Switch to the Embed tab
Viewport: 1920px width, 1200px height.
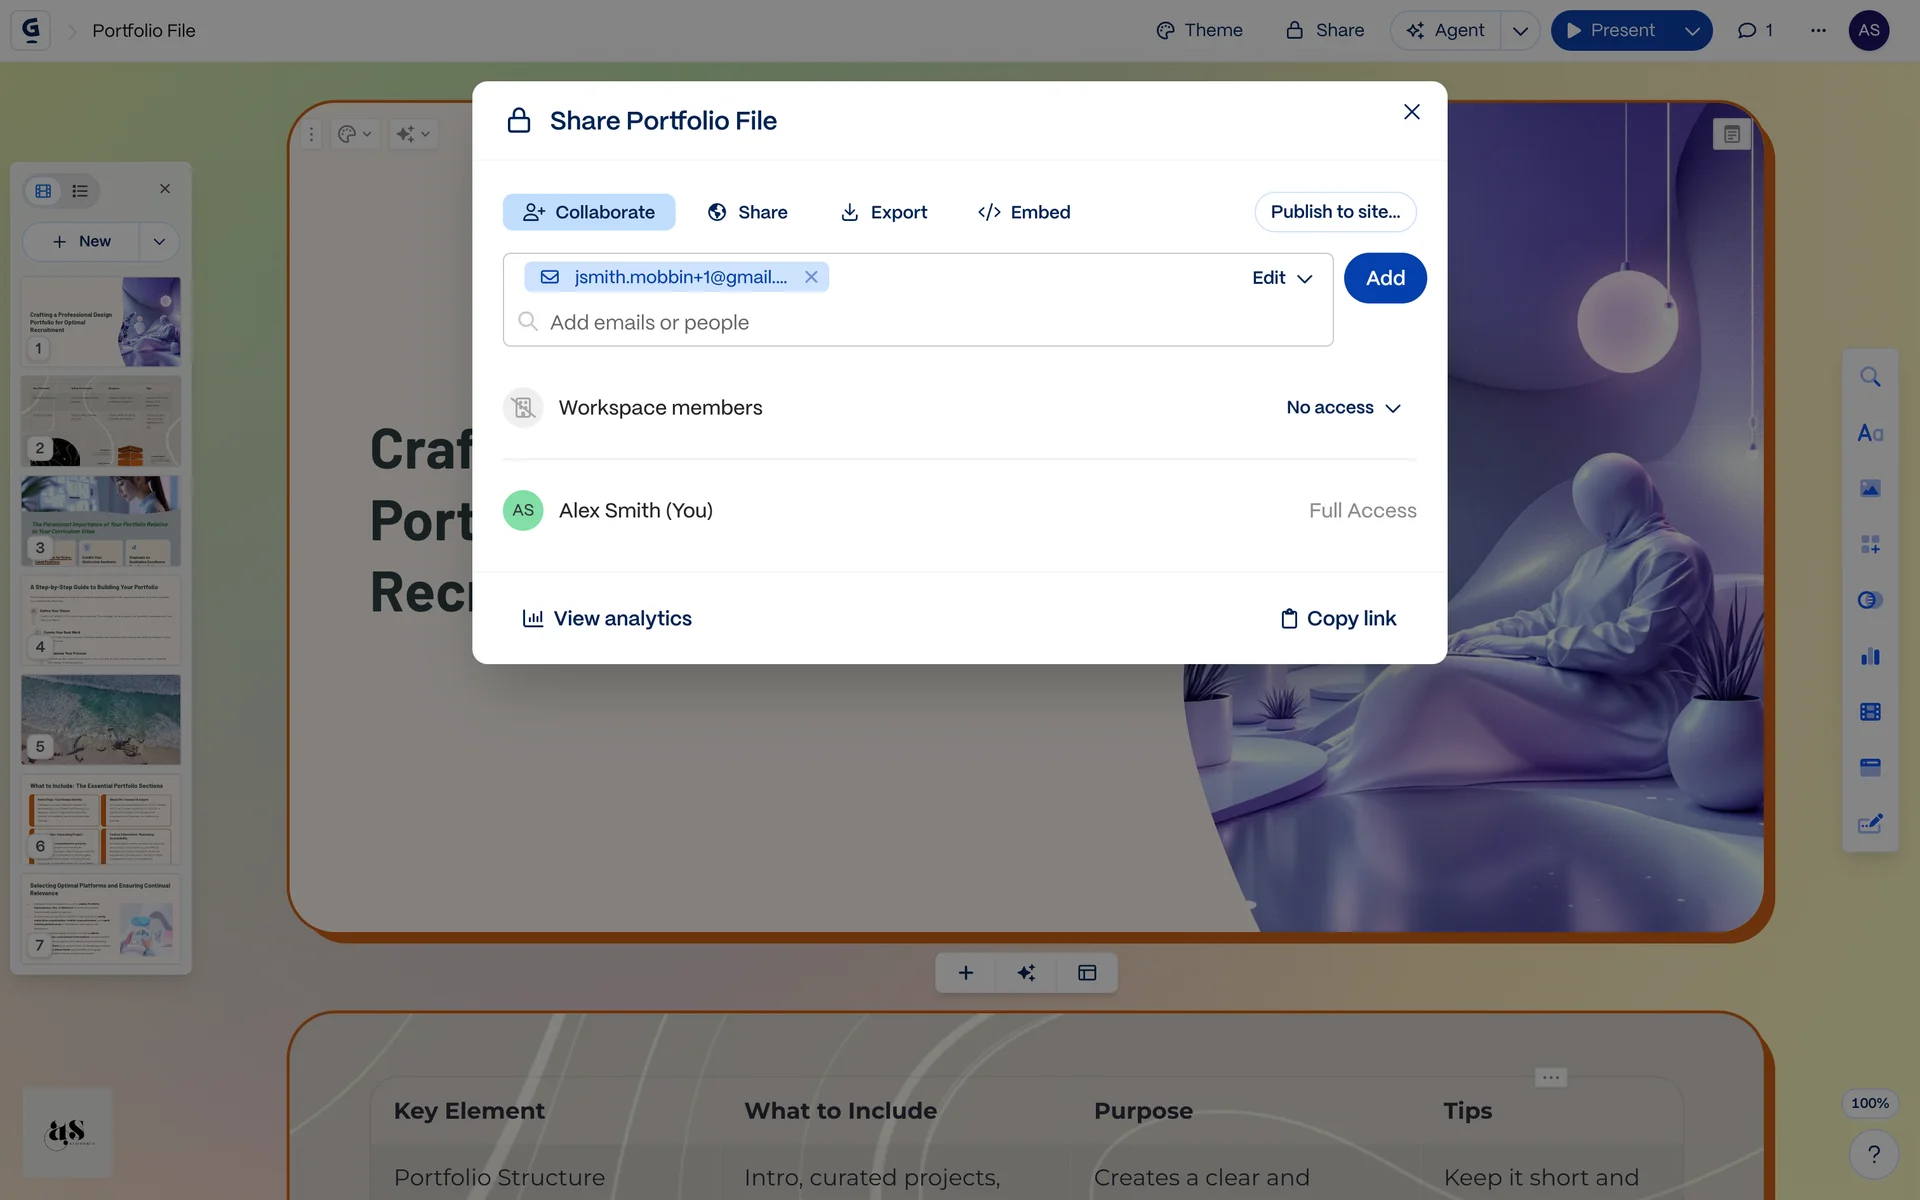pyautogui.click(x=1024, y=212)
